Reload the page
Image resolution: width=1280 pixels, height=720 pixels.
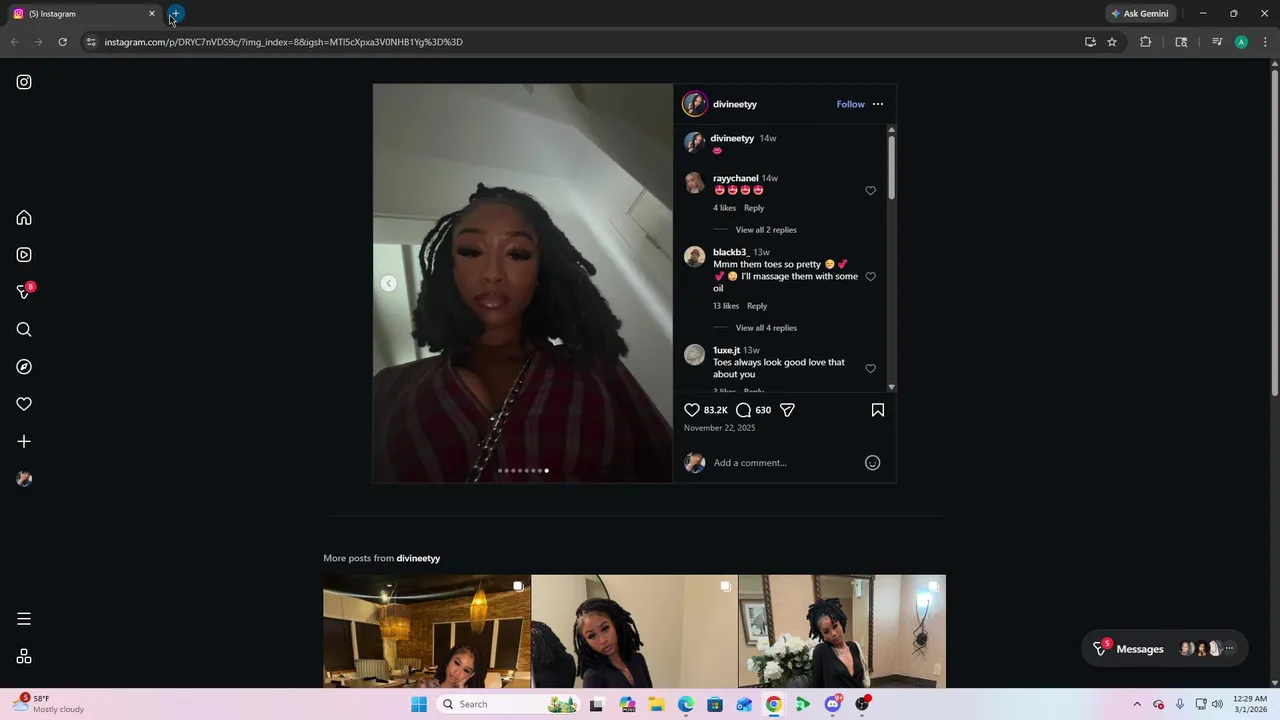click(x=62, y=42)
